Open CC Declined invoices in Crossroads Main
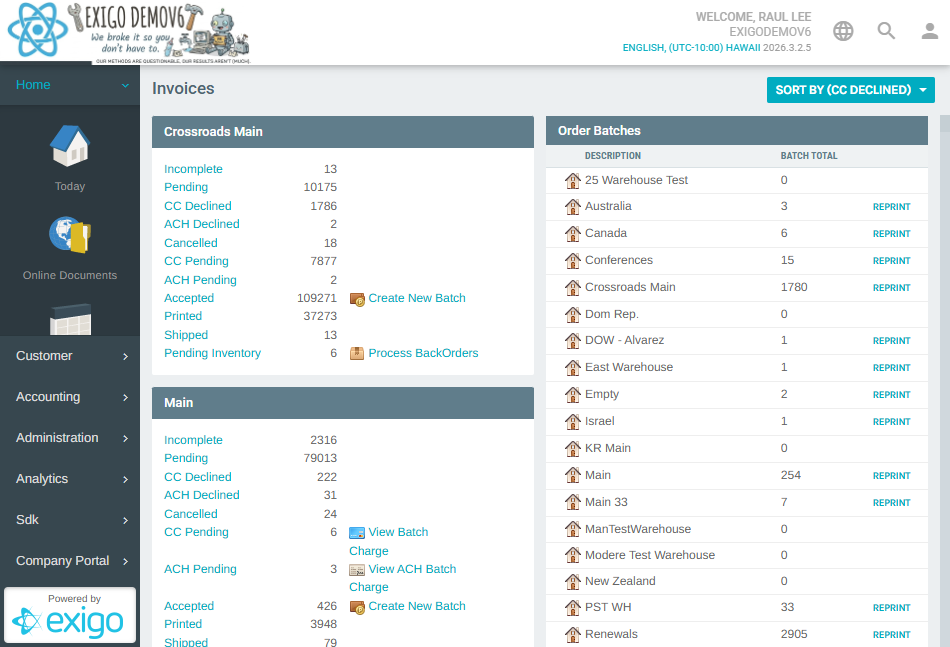The image size is (950, 647). coord(197,205)
